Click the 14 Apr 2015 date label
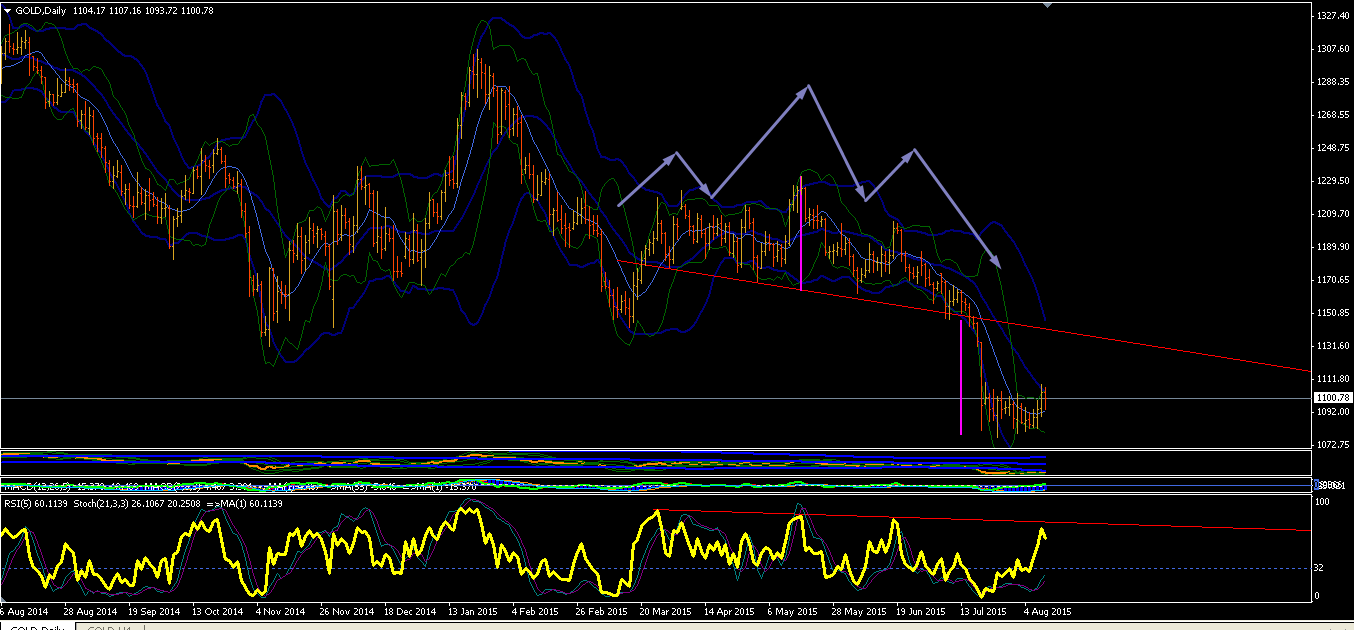1354x630 pixels. tap(729, 611)
